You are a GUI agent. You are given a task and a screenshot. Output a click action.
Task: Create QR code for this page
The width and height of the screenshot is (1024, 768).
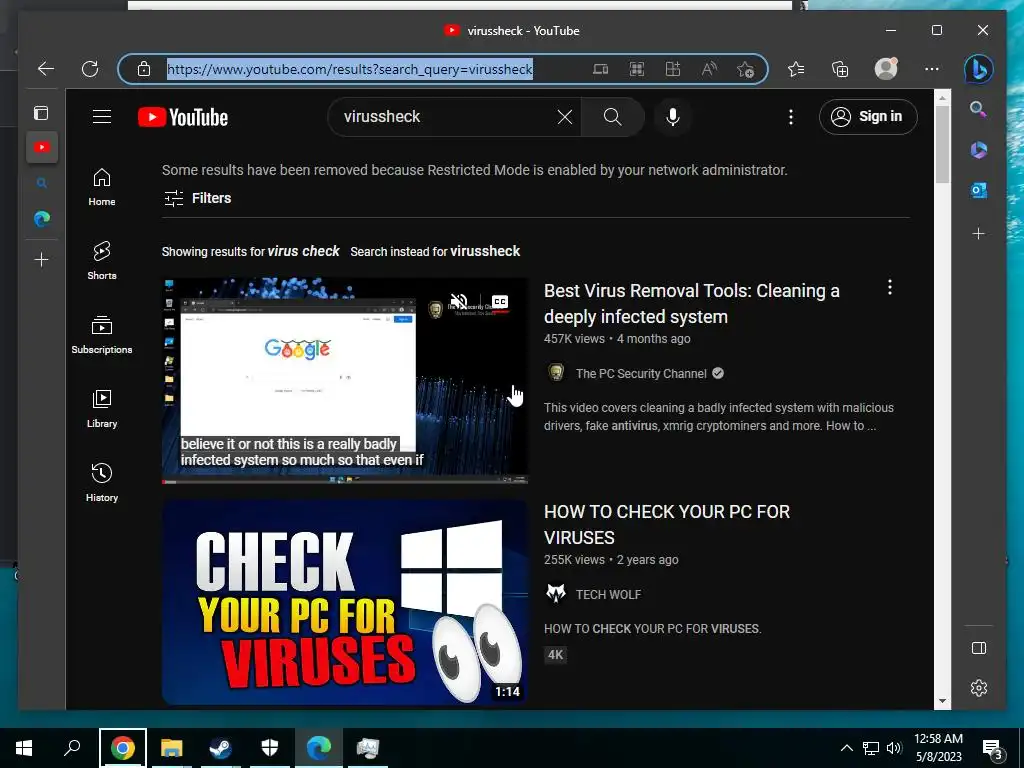point(637,69)
